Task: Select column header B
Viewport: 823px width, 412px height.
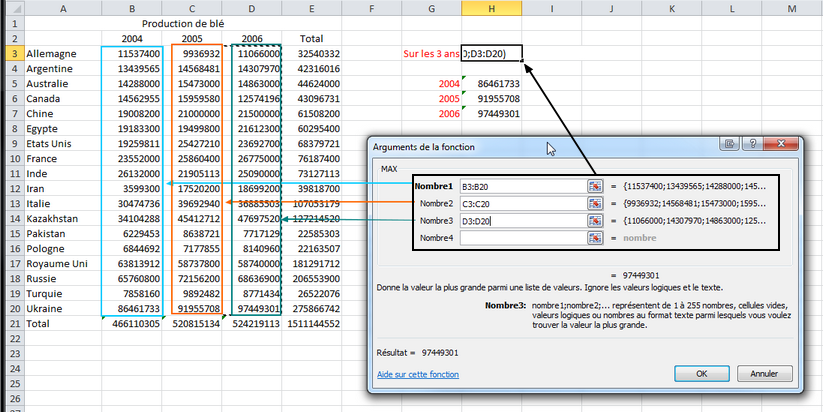Action: tap(132, 8)
